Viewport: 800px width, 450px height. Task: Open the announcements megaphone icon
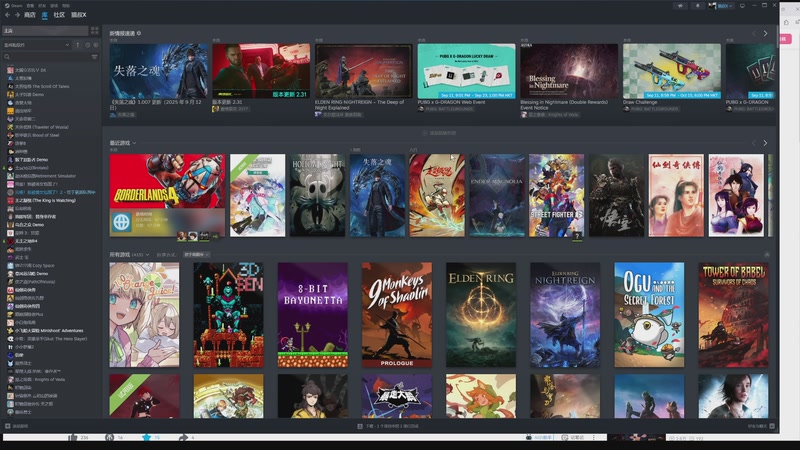(680, 6)
